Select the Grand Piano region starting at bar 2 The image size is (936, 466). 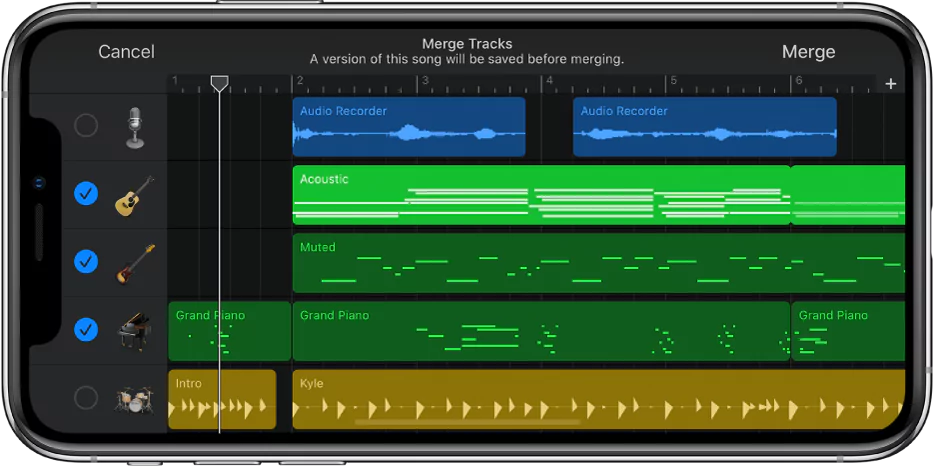[541, 331]
